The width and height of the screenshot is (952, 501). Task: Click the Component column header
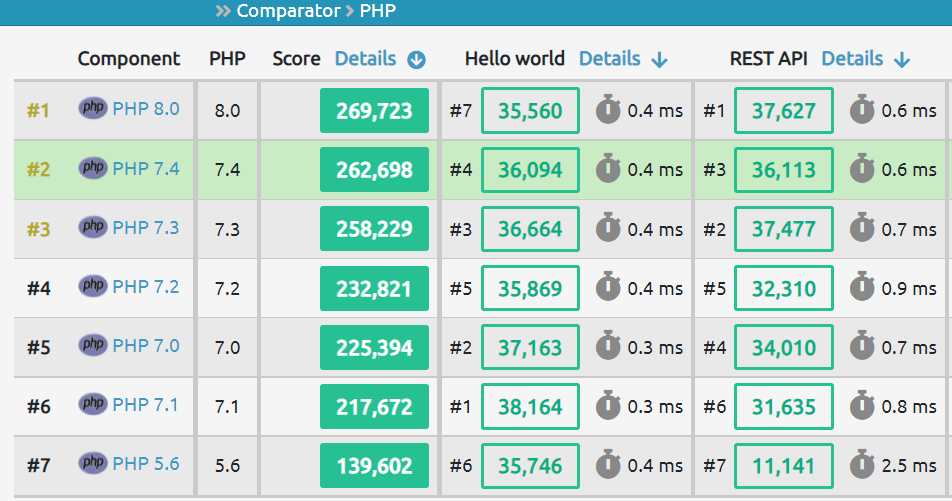[129, 59]
